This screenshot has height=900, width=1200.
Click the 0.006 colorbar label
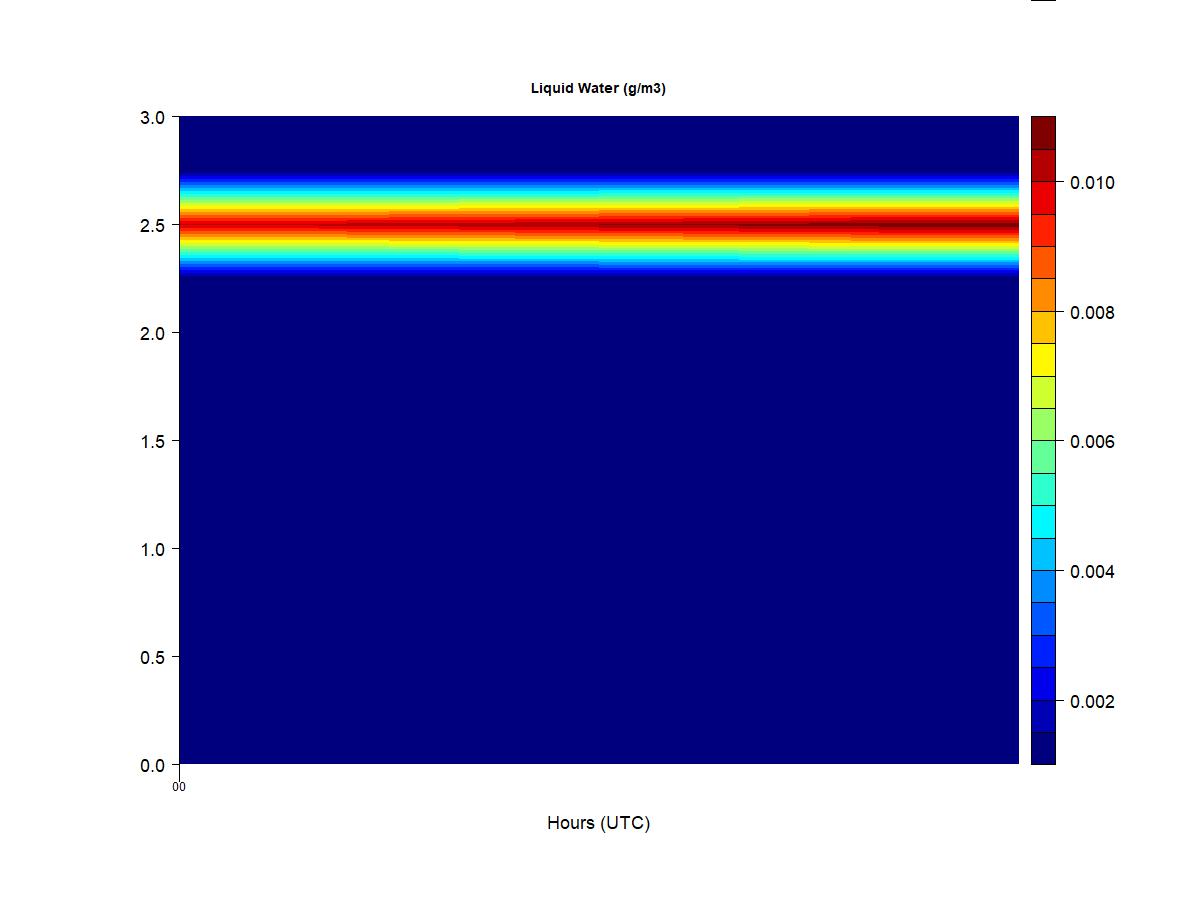tap(1092, 442)
